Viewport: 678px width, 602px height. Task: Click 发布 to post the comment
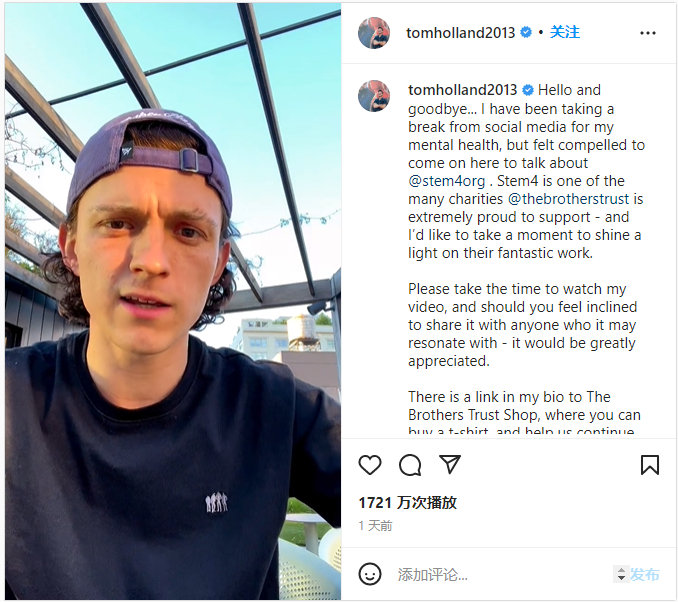click(644, 574)
